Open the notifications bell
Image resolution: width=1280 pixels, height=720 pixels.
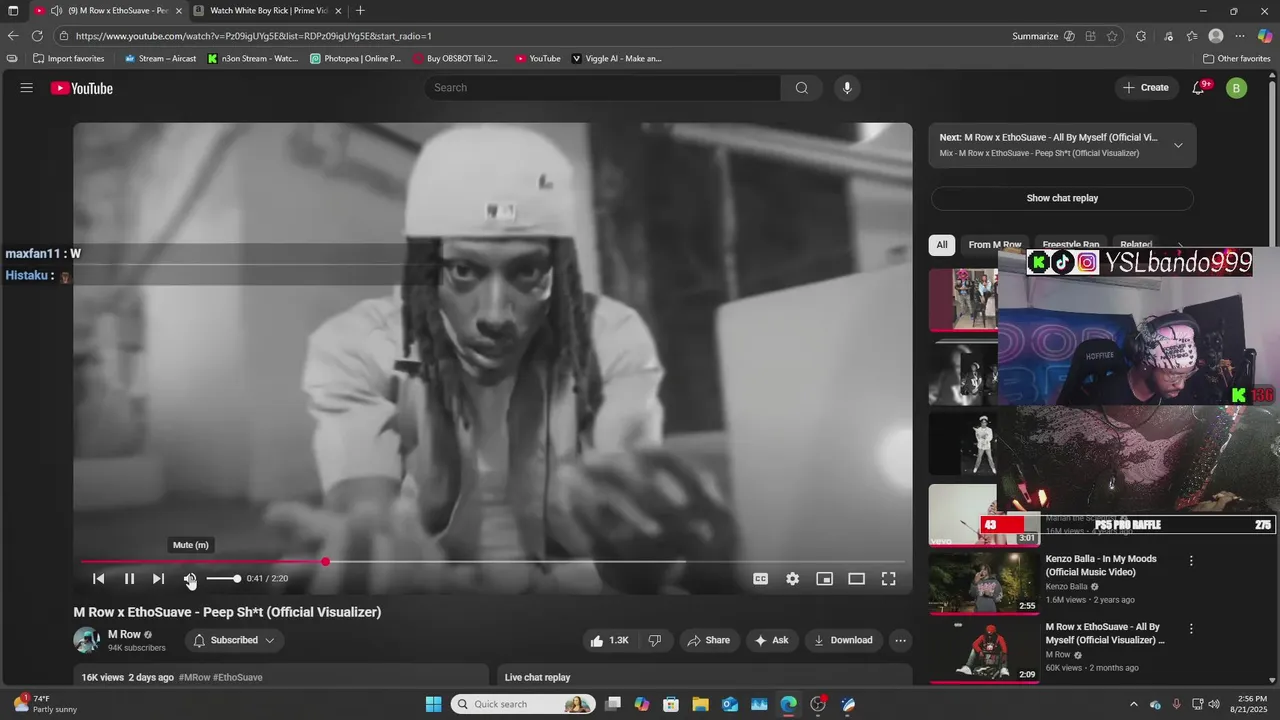(1198, 88)
